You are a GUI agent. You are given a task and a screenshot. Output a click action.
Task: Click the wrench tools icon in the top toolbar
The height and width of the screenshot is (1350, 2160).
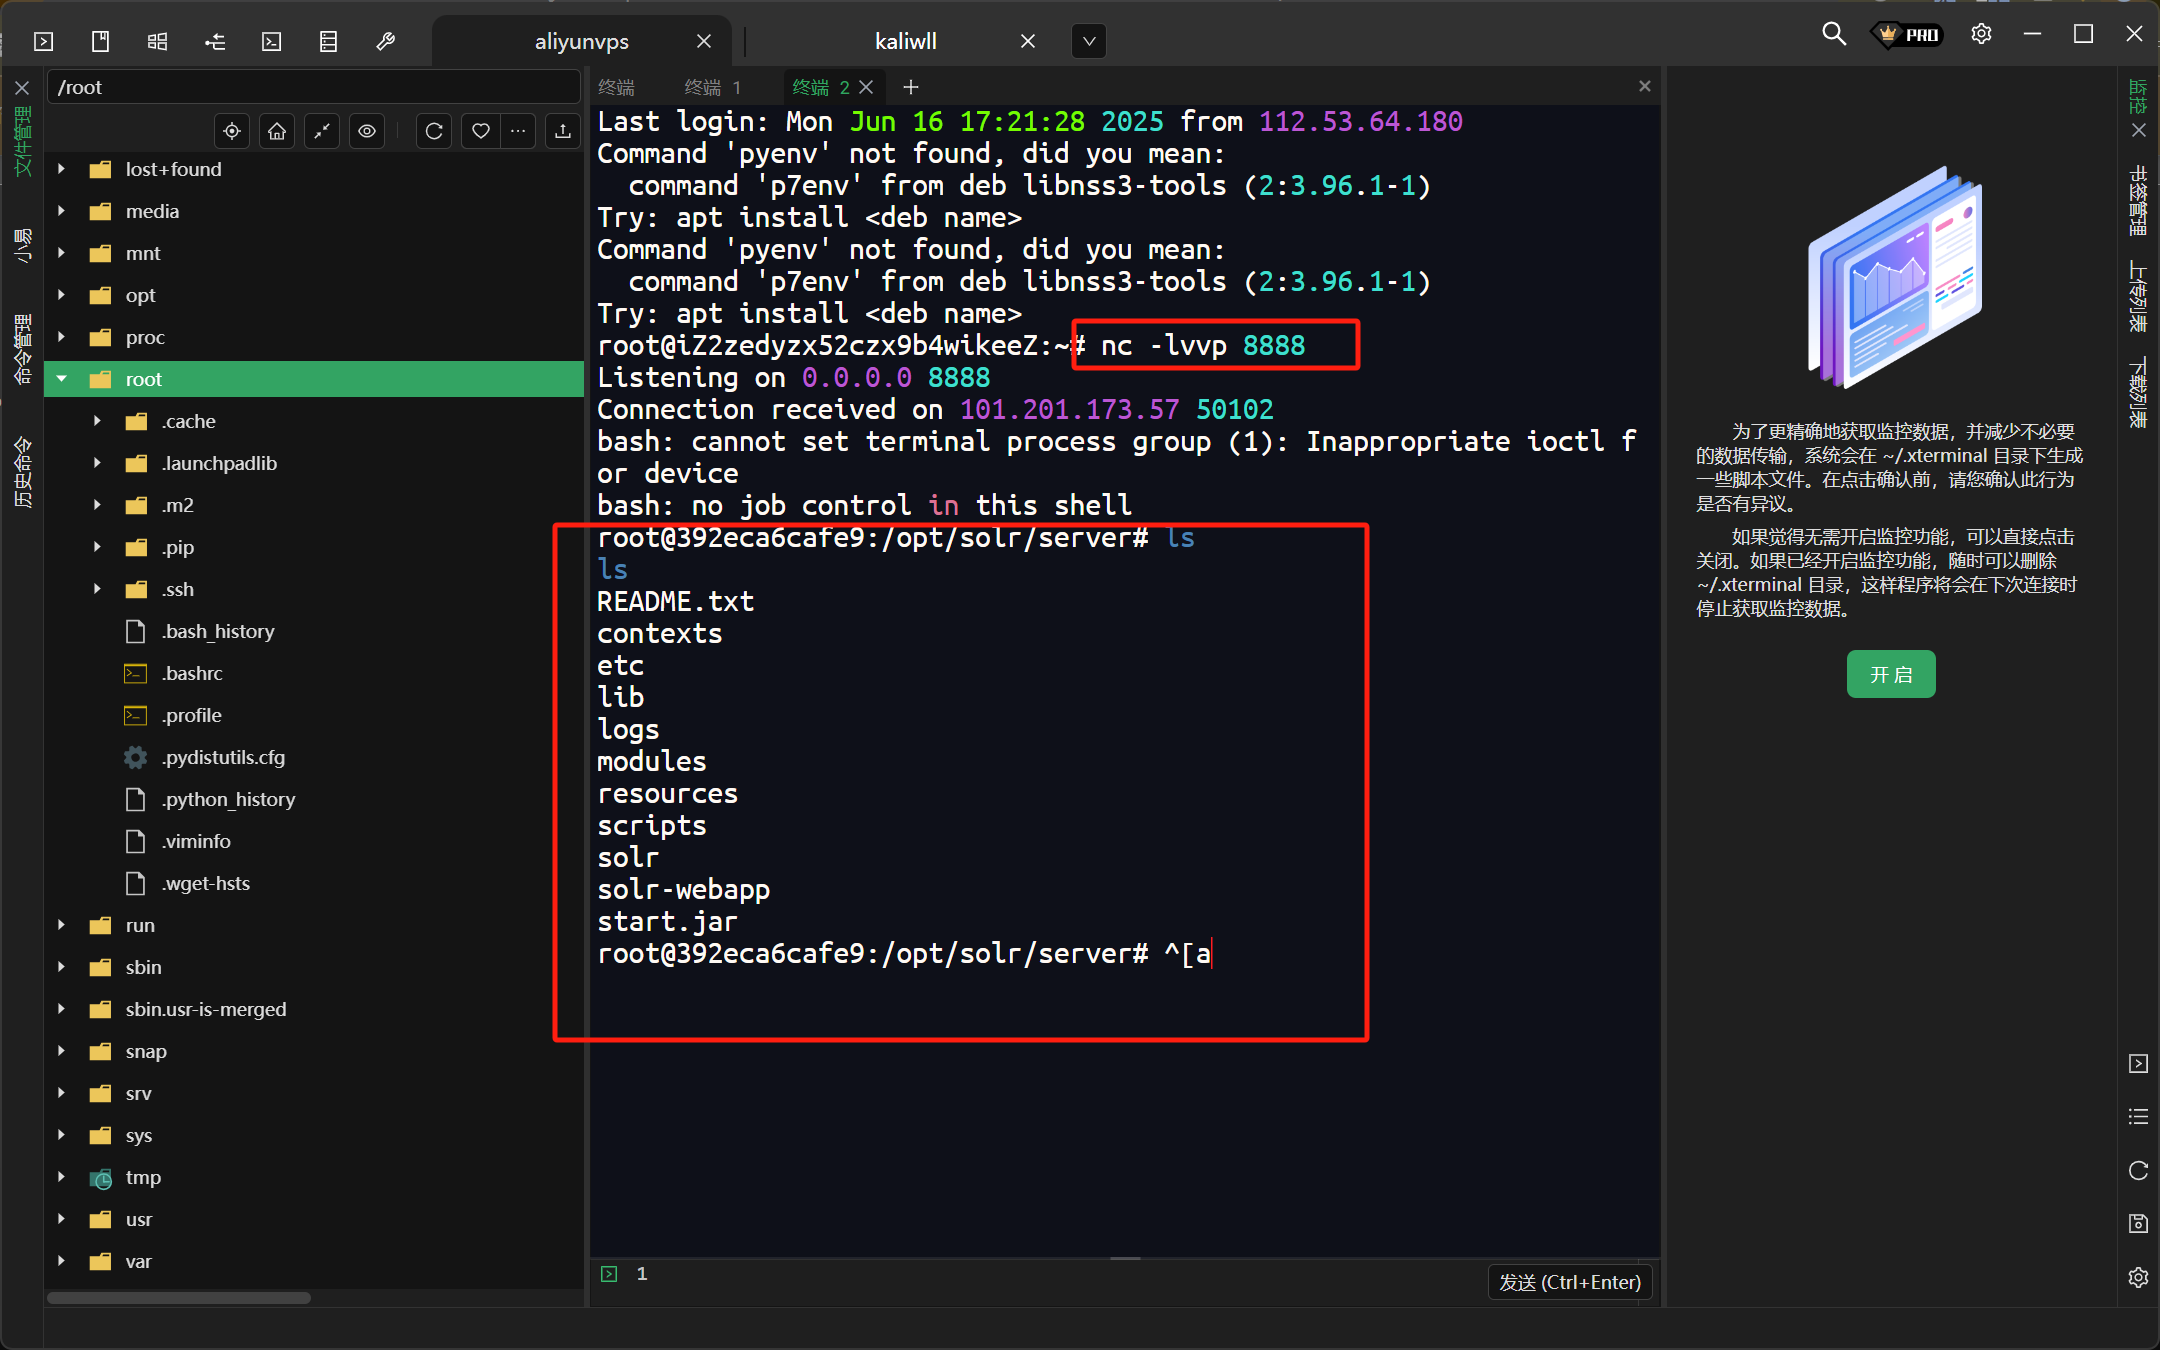pyautogui.click(x=385, y=41)
